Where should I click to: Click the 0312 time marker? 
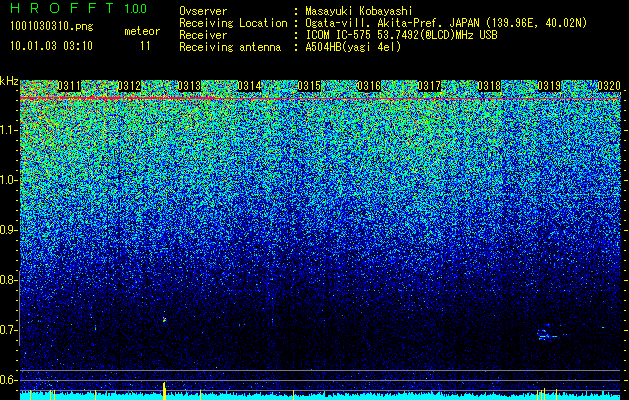click(x=129, y=86)
